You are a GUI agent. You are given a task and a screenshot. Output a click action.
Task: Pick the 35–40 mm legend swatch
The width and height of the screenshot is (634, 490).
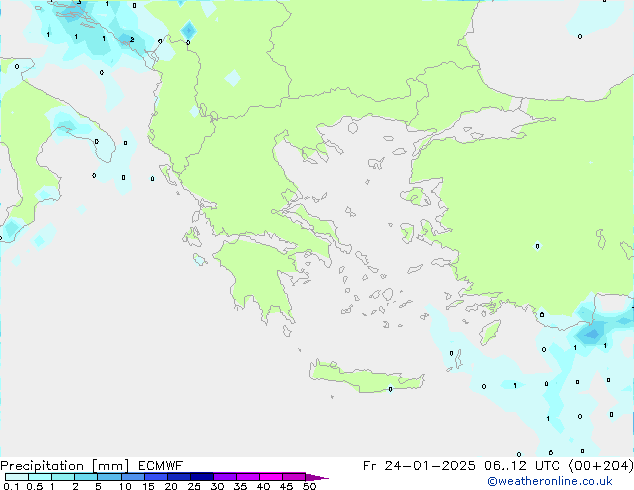coord(248,477)
